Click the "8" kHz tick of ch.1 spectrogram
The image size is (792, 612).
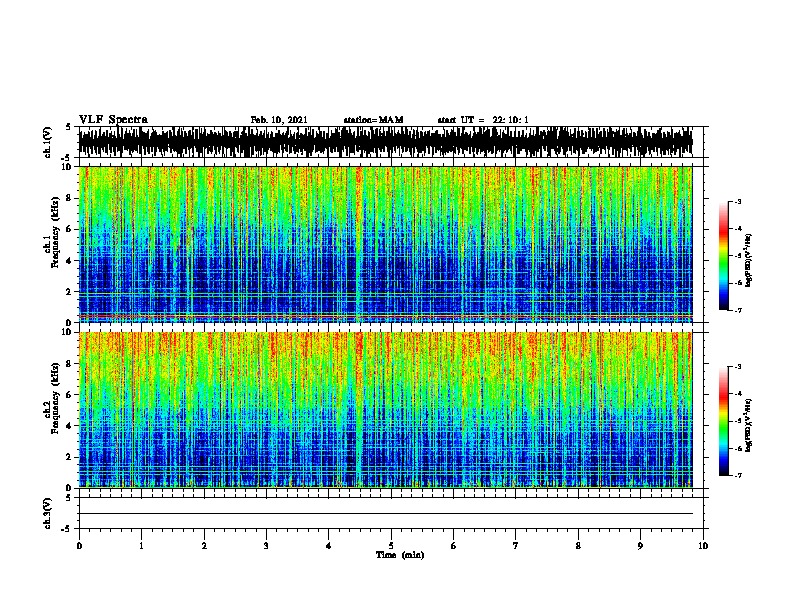point(70,198)
